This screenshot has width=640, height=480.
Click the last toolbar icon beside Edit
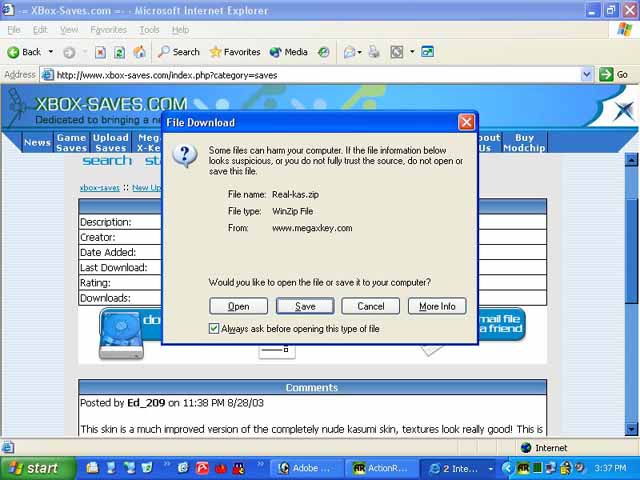point(427,52)
